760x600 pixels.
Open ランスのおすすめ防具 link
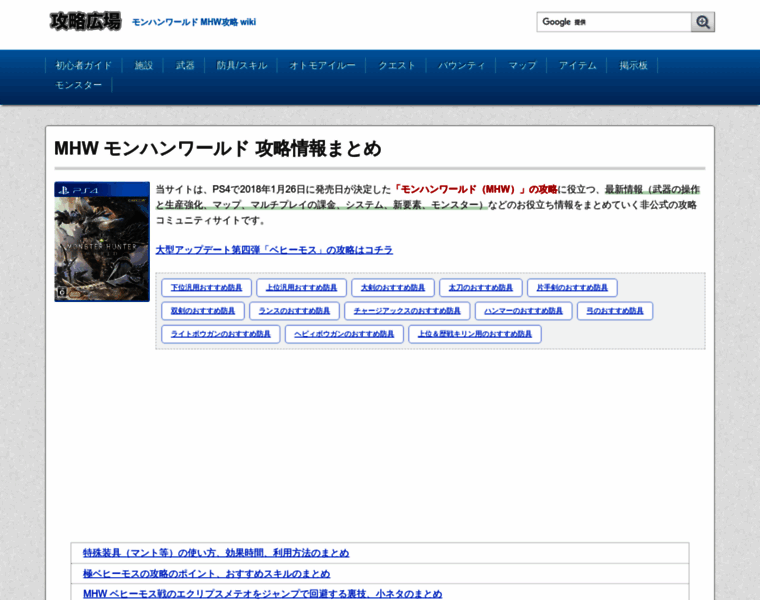coord(294,311)
